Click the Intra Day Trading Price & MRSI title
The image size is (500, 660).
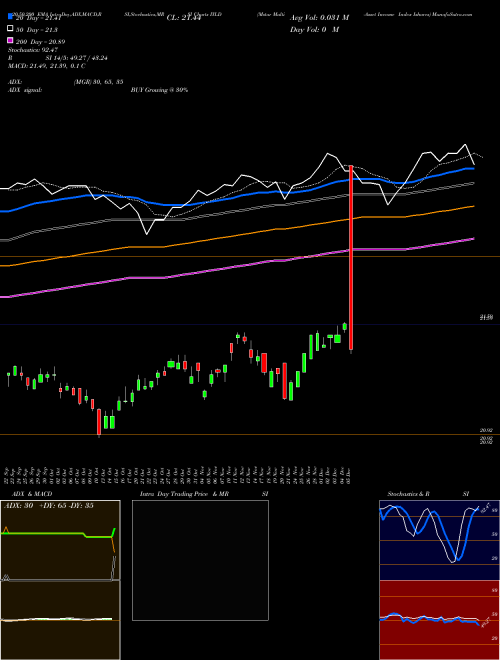click(x=204, y=494)
